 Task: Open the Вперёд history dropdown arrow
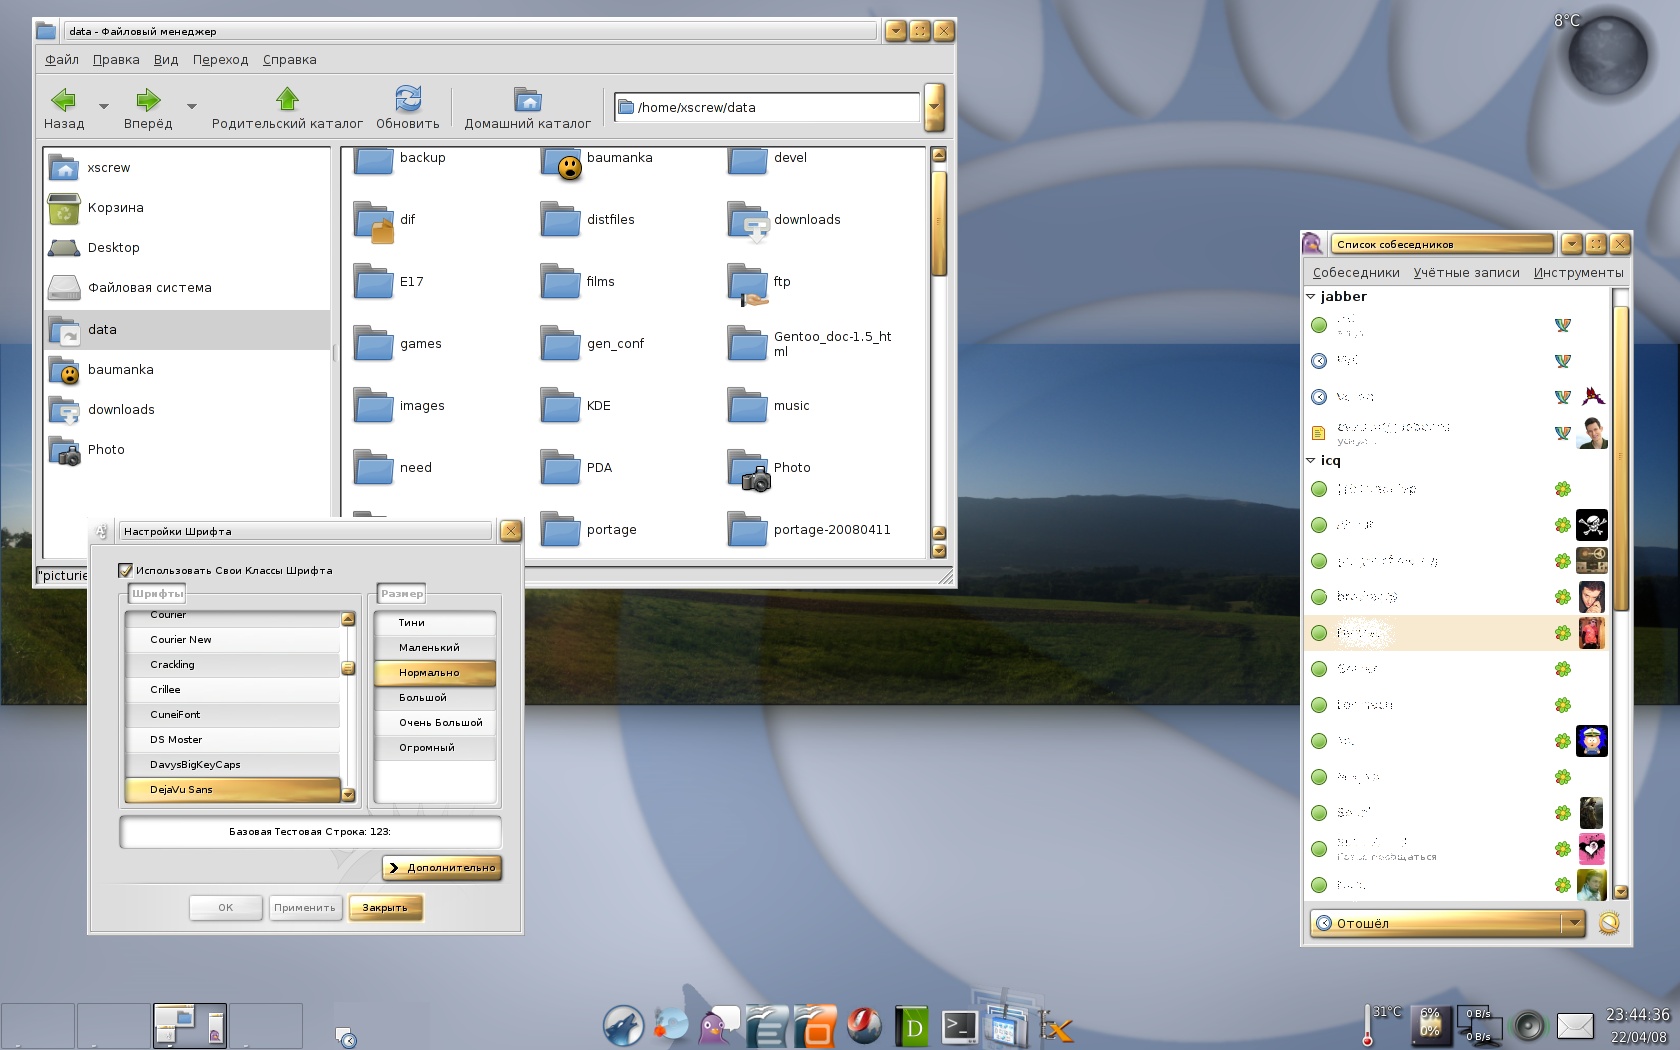click(191, 106)
